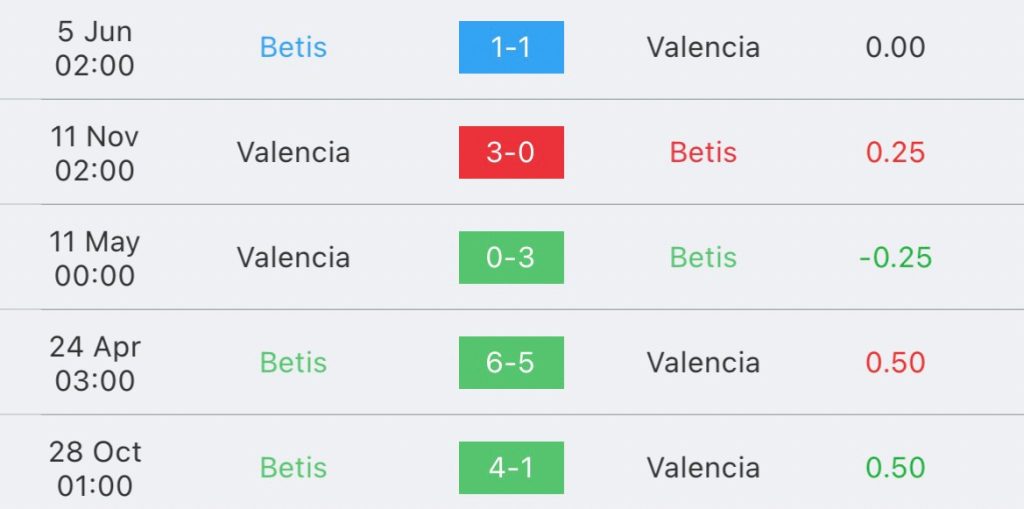Viewport: 1024px width, 509px height.
Task: Select Valencia in the 5 Jun match
Action: [703, 47]
